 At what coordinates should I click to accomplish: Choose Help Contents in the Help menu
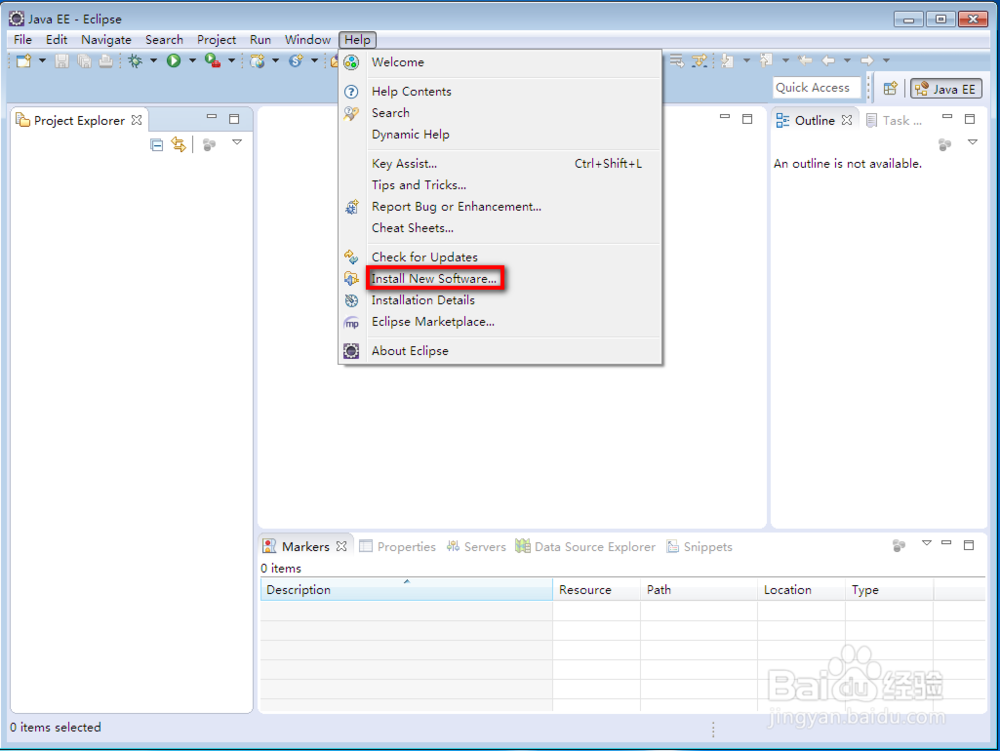point(500,92)
